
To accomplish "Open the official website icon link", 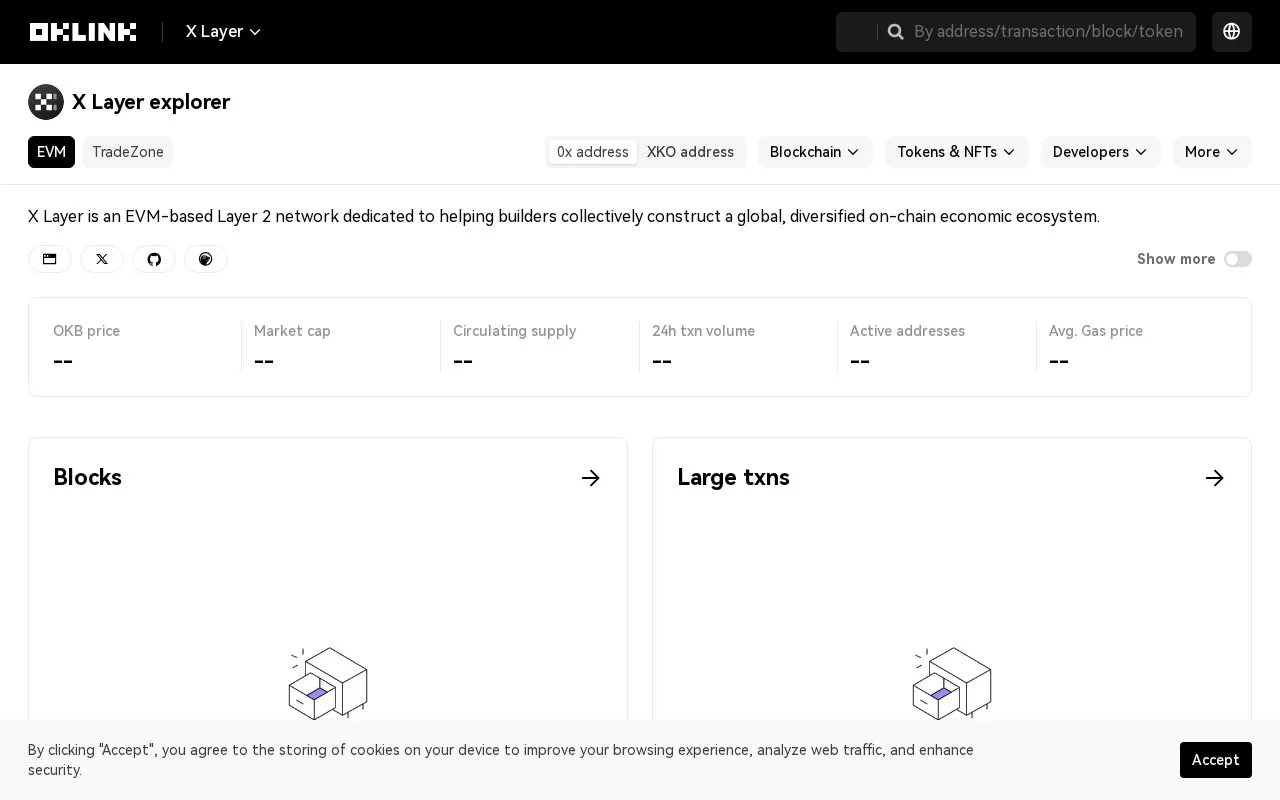I will pyautogui.click(x=50, y=259).
